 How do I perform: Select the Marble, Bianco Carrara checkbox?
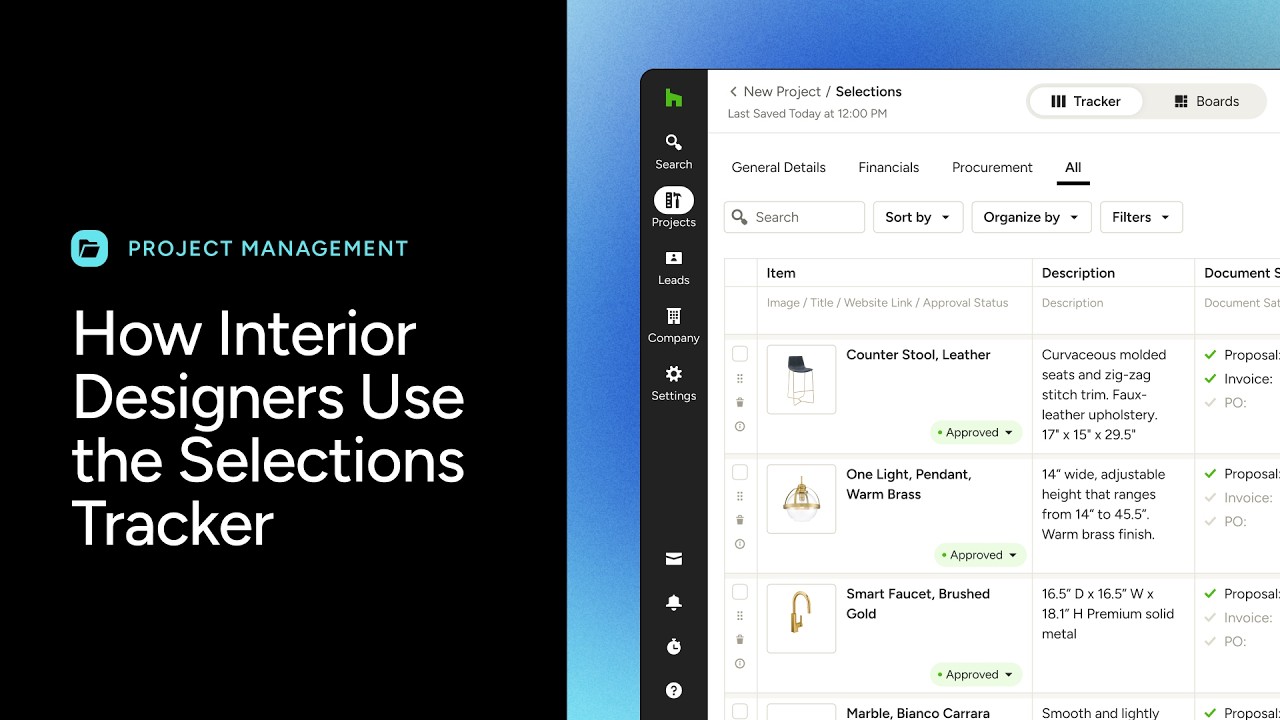(740, 711)
